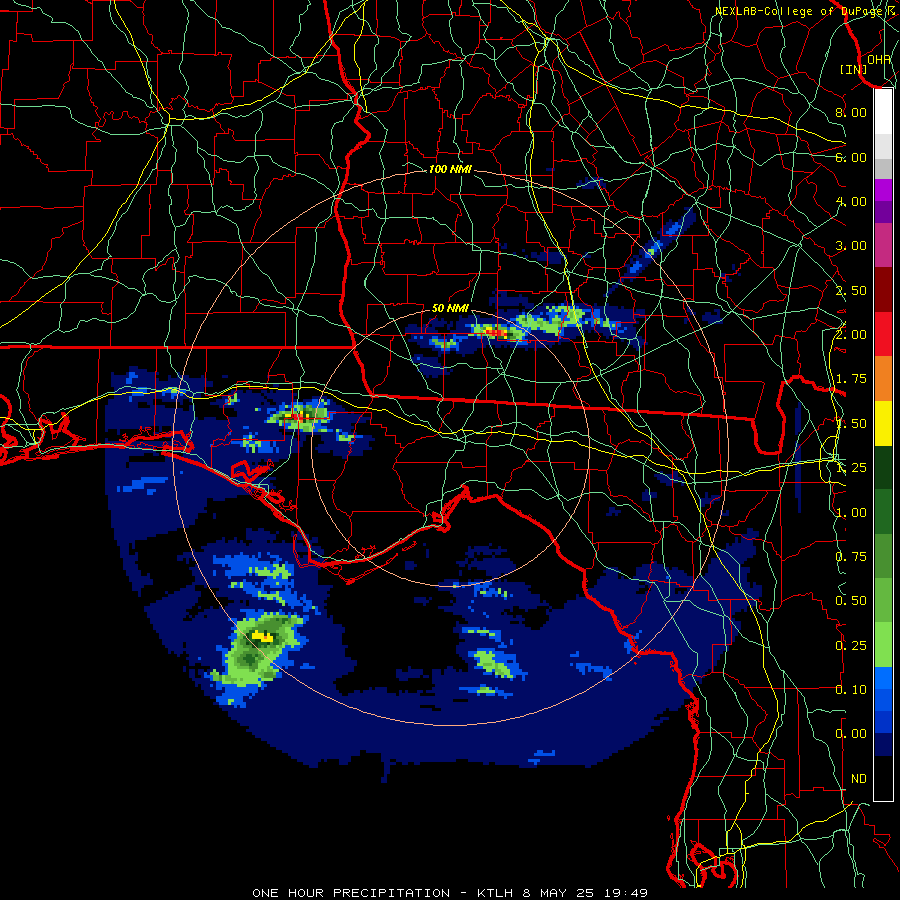Click the magenta swatch in the legend
The height and width of the screenshot is (900, 900).
click(883, 190)
